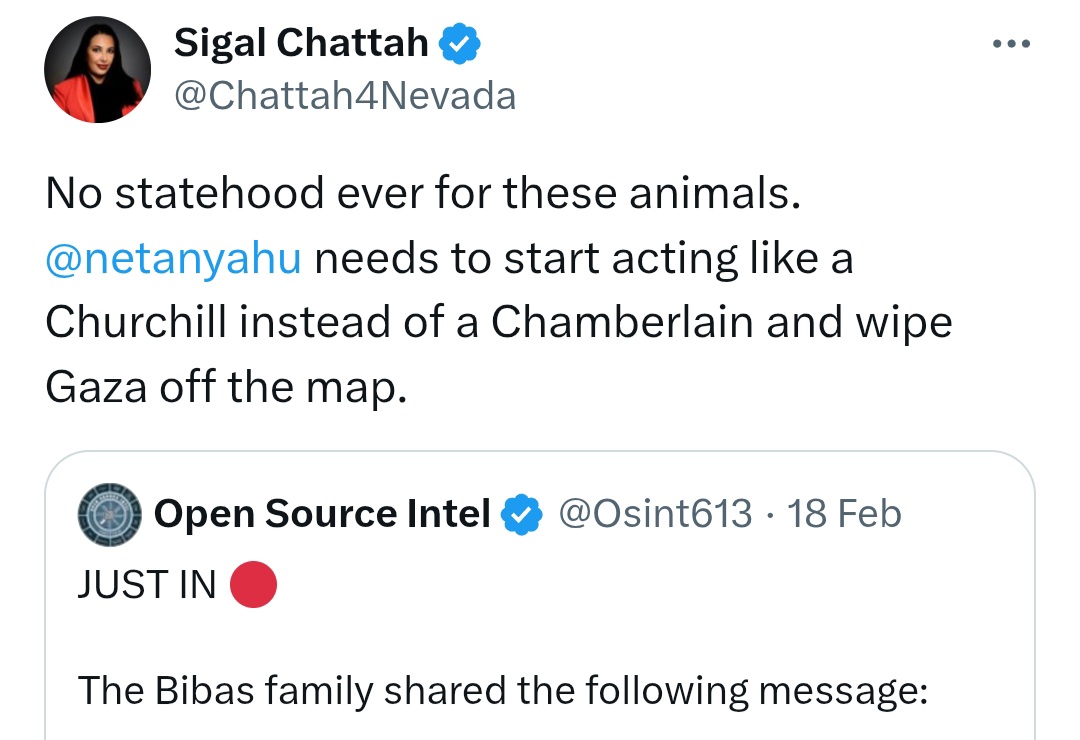This screenshot has width=1080, height=740.
Task: Click the "Gaza off the map." closing line
Action: (x=226, y=387)
